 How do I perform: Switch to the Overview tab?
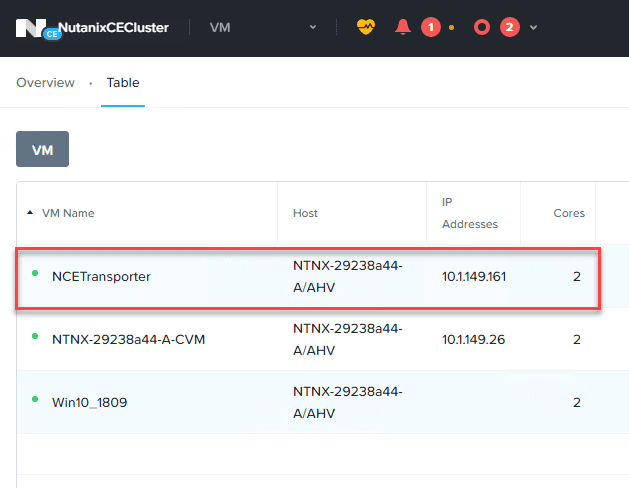pos(45,83)
